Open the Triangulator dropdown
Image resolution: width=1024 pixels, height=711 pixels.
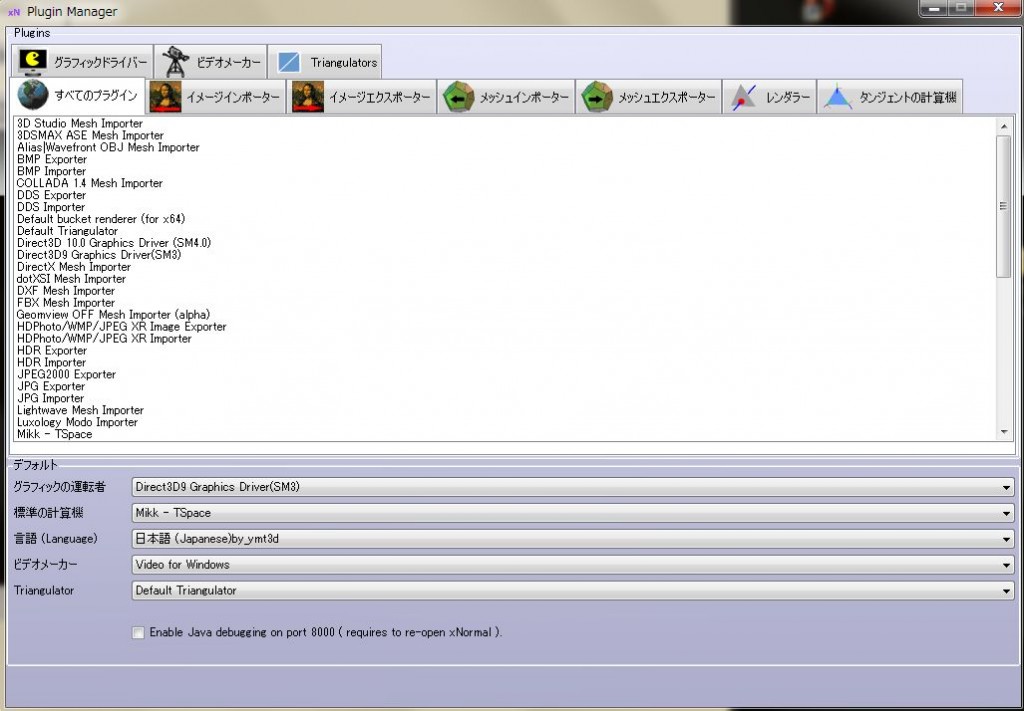pyautogui.click(x=1006, y=591)
